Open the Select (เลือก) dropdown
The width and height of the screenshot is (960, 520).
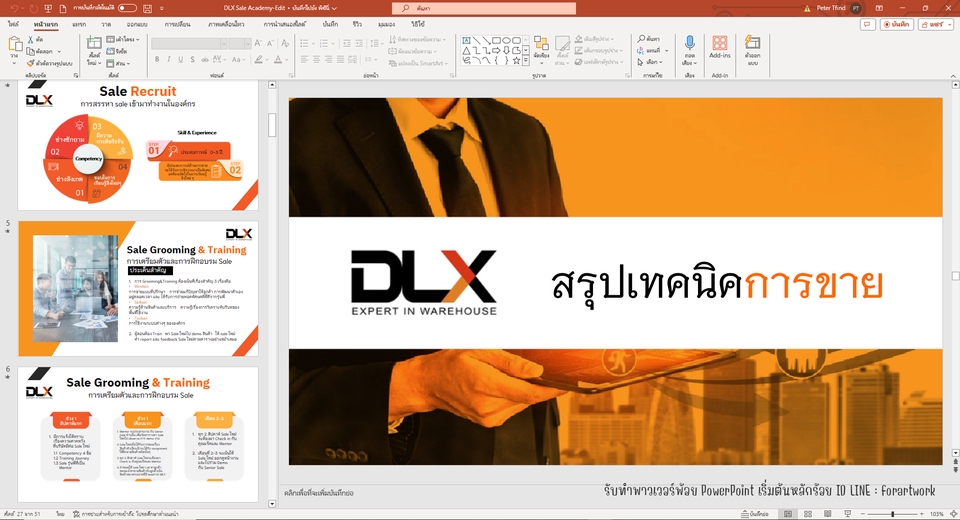pyautogui.click(x=648, y=62)
